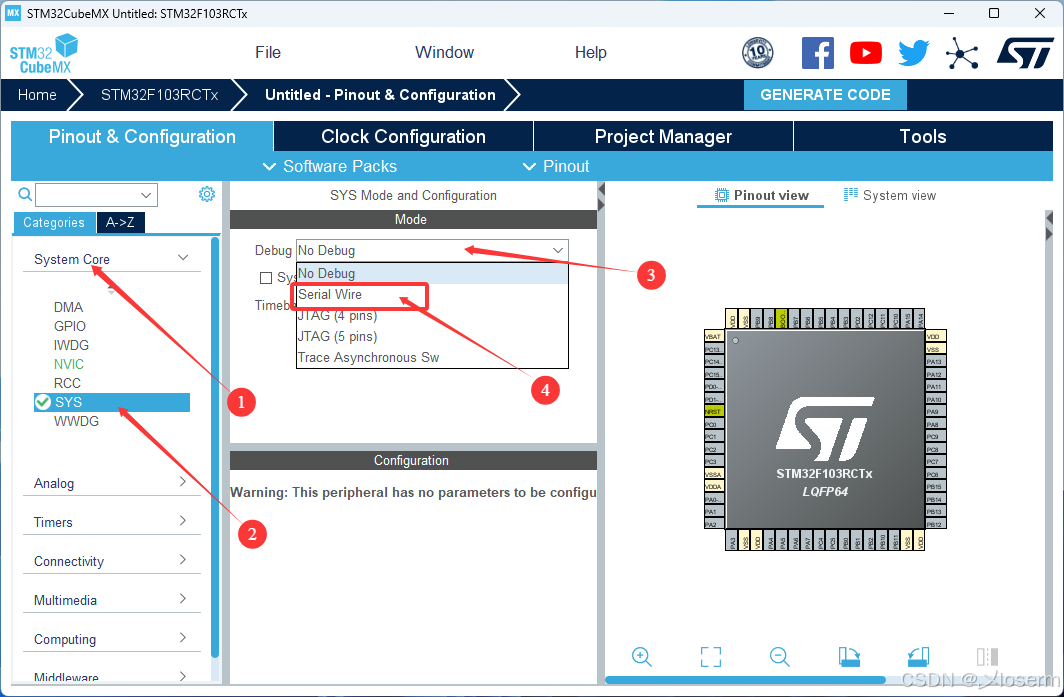Open the YouTube link icon
The width and height of the screenshot is (1064, 697).
pos(865,53)
